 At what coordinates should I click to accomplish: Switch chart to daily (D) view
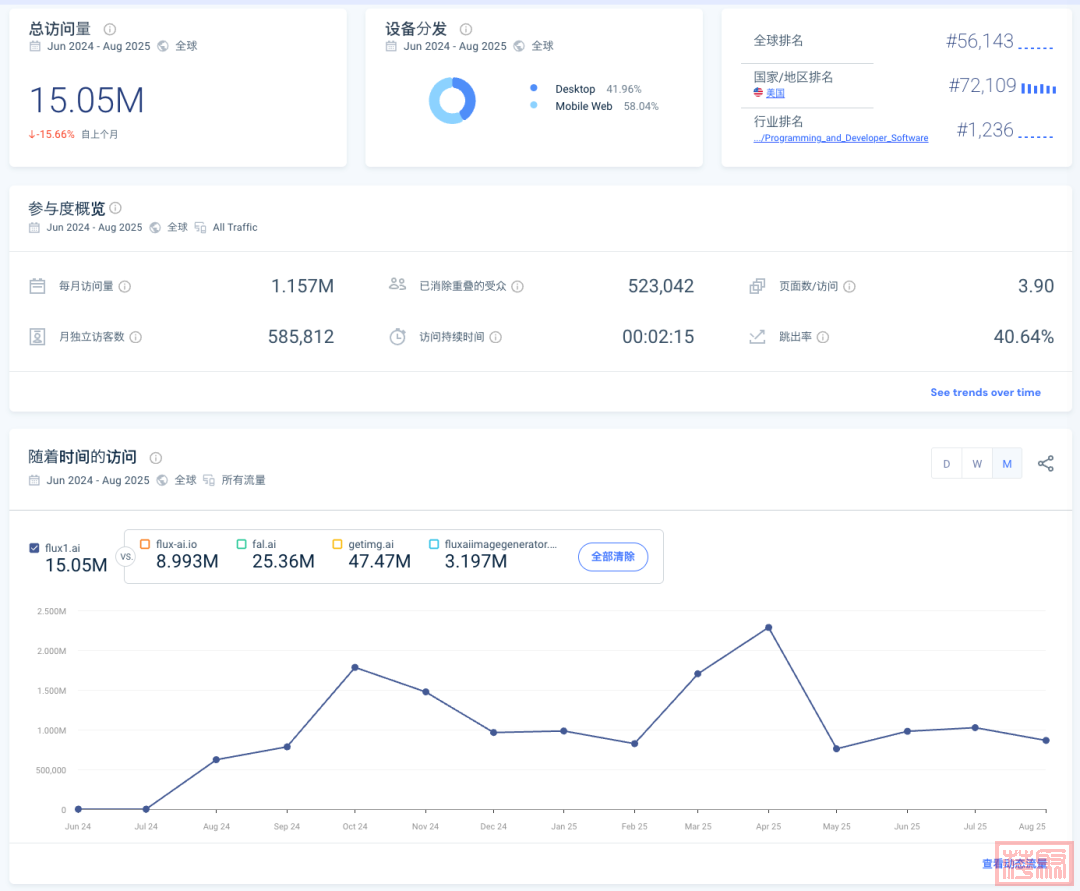point(946,464)
